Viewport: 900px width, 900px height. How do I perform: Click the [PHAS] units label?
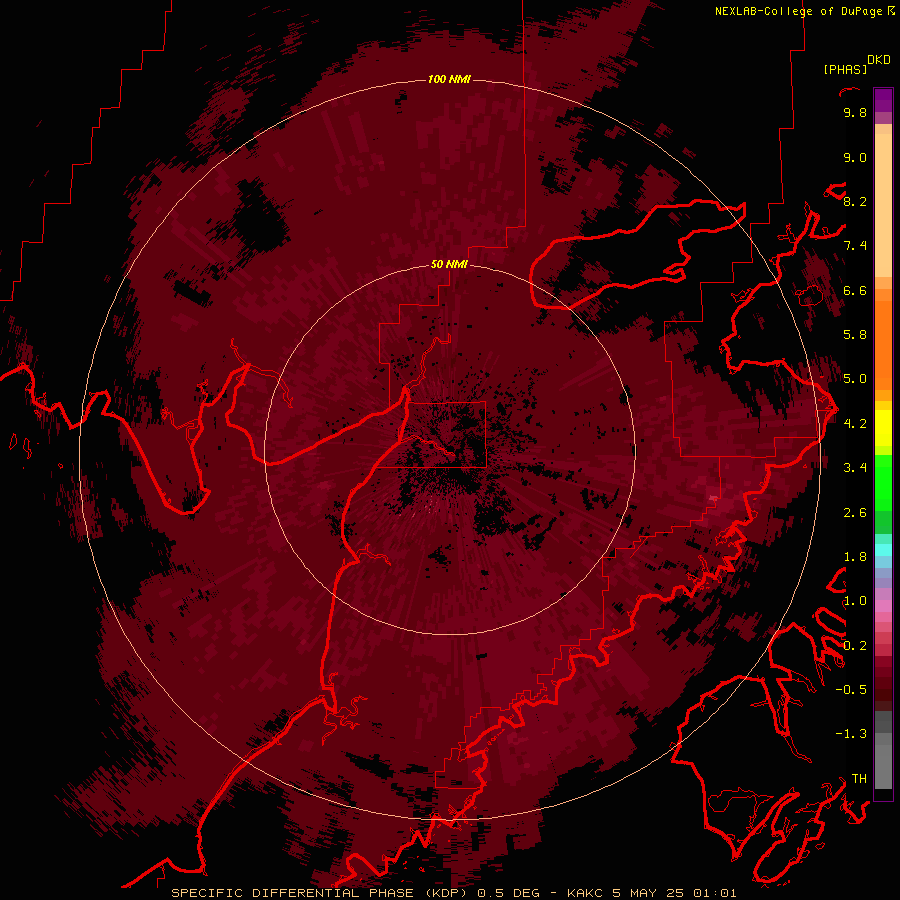coord(845,69)
